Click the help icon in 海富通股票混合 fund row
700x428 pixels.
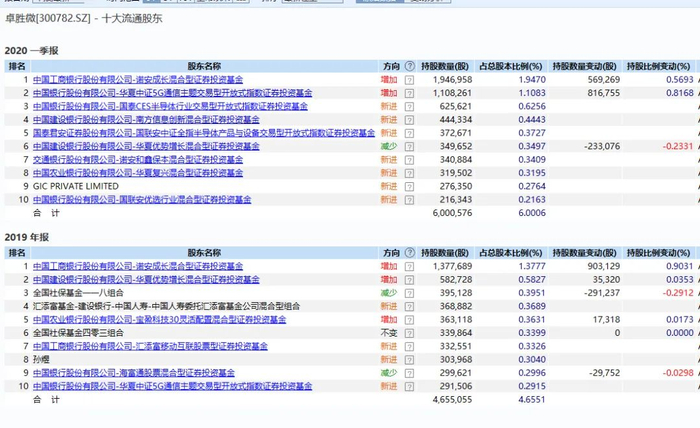[410, 373]
